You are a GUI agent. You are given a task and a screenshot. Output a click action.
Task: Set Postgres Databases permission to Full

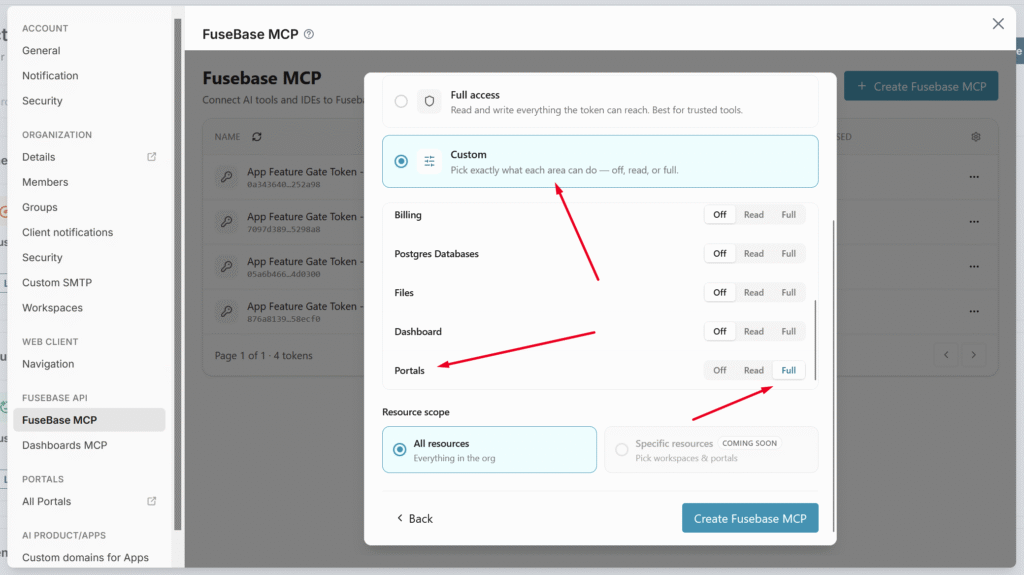pyautogui.click(x=789, y=254)
